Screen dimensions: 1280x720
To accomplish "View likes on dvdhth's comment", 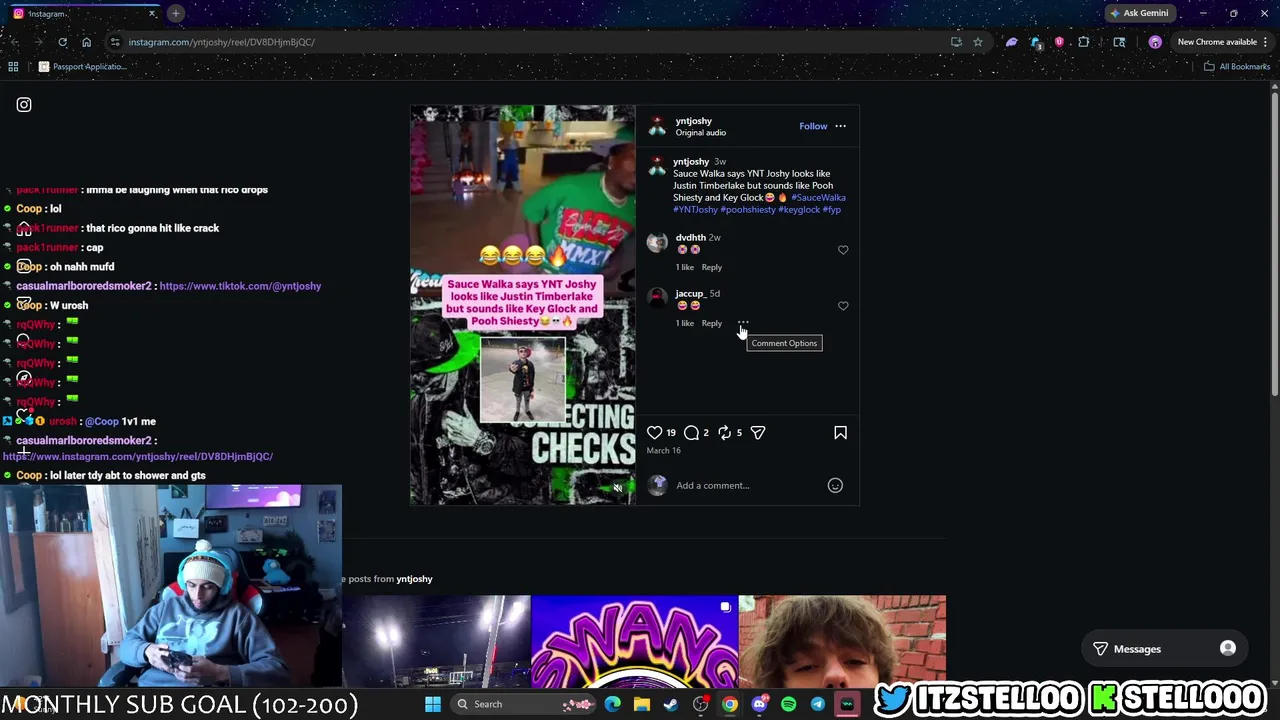I will click(x=685, y=267).
